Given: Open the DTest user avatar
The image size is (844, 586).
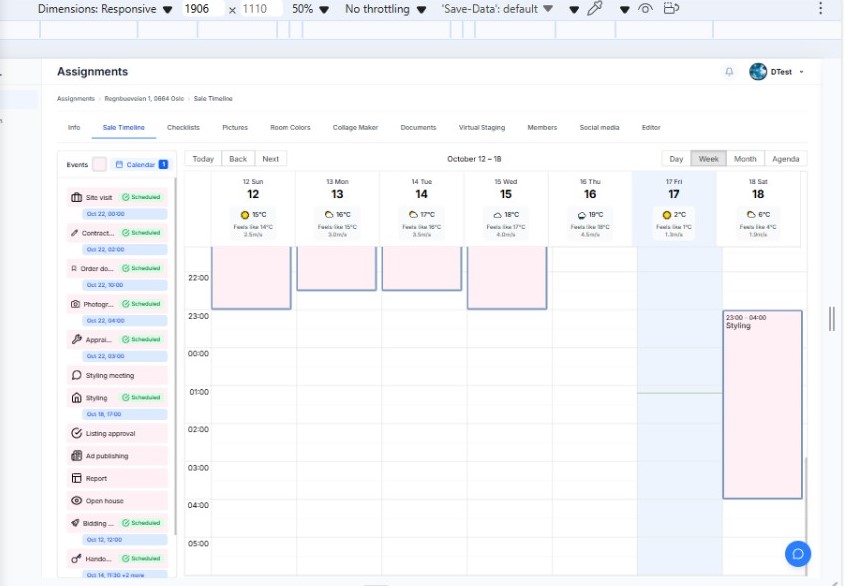Looking at the screenshot, I should tap(758, 72).
